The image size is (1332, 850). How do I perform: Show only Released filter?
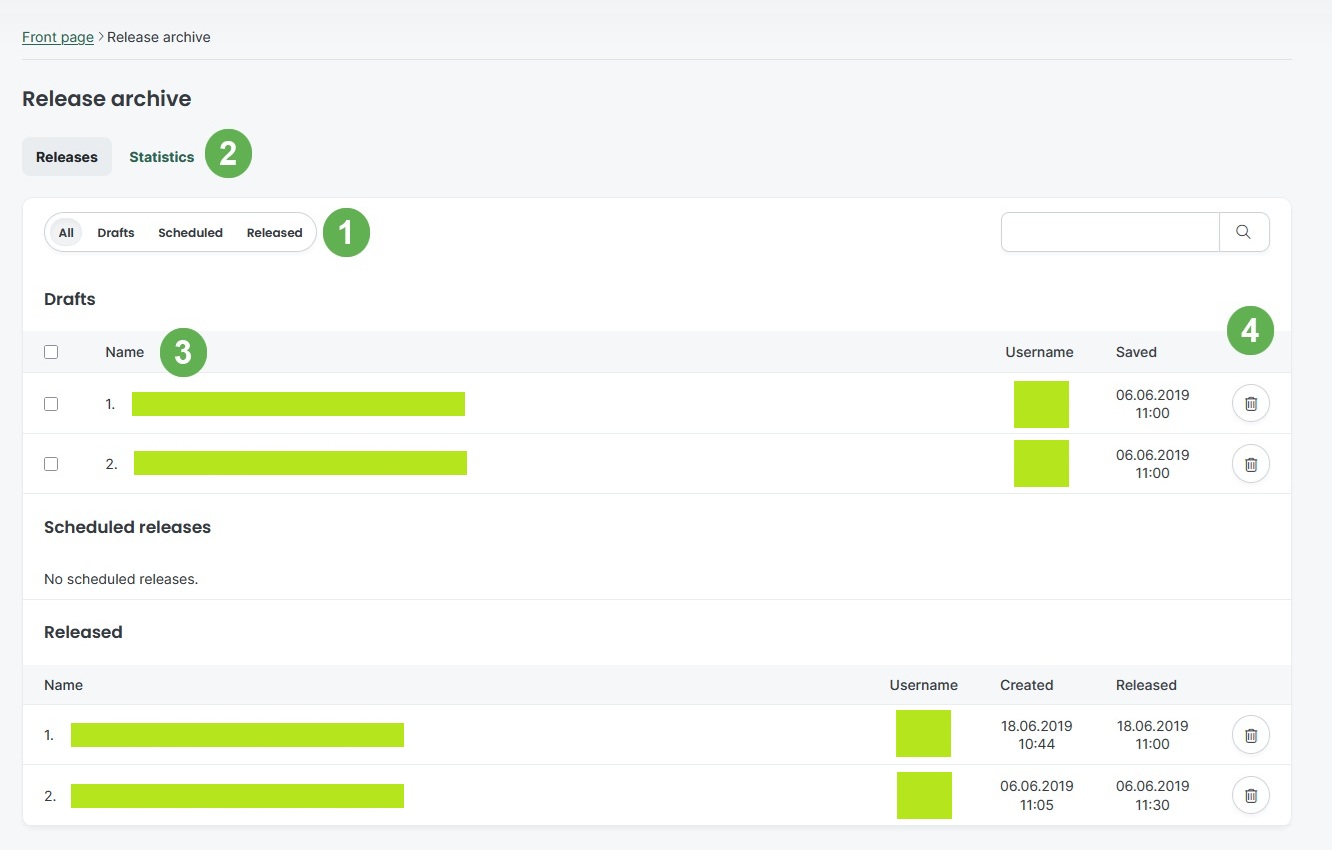274,232
